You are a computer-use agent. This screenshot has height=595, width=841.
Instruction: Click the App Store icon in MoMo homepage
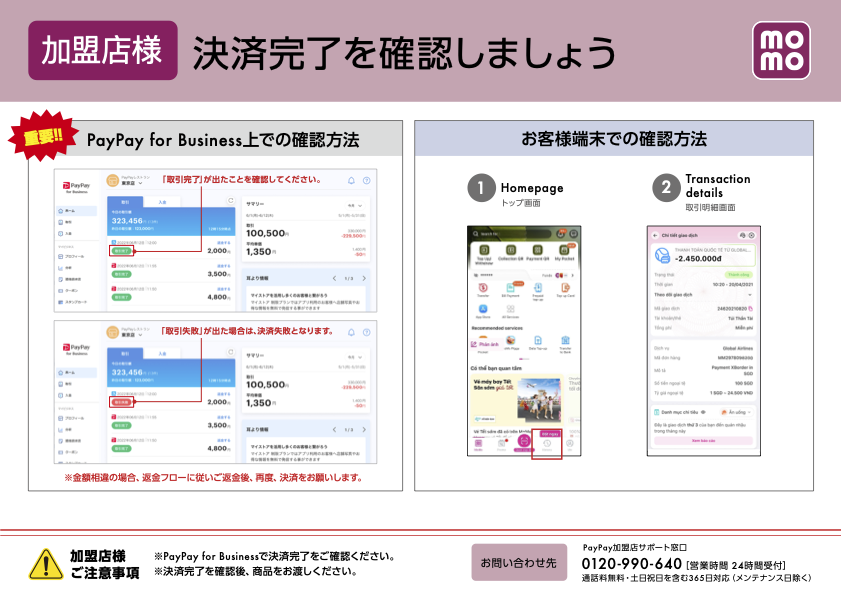click(483, 308)
